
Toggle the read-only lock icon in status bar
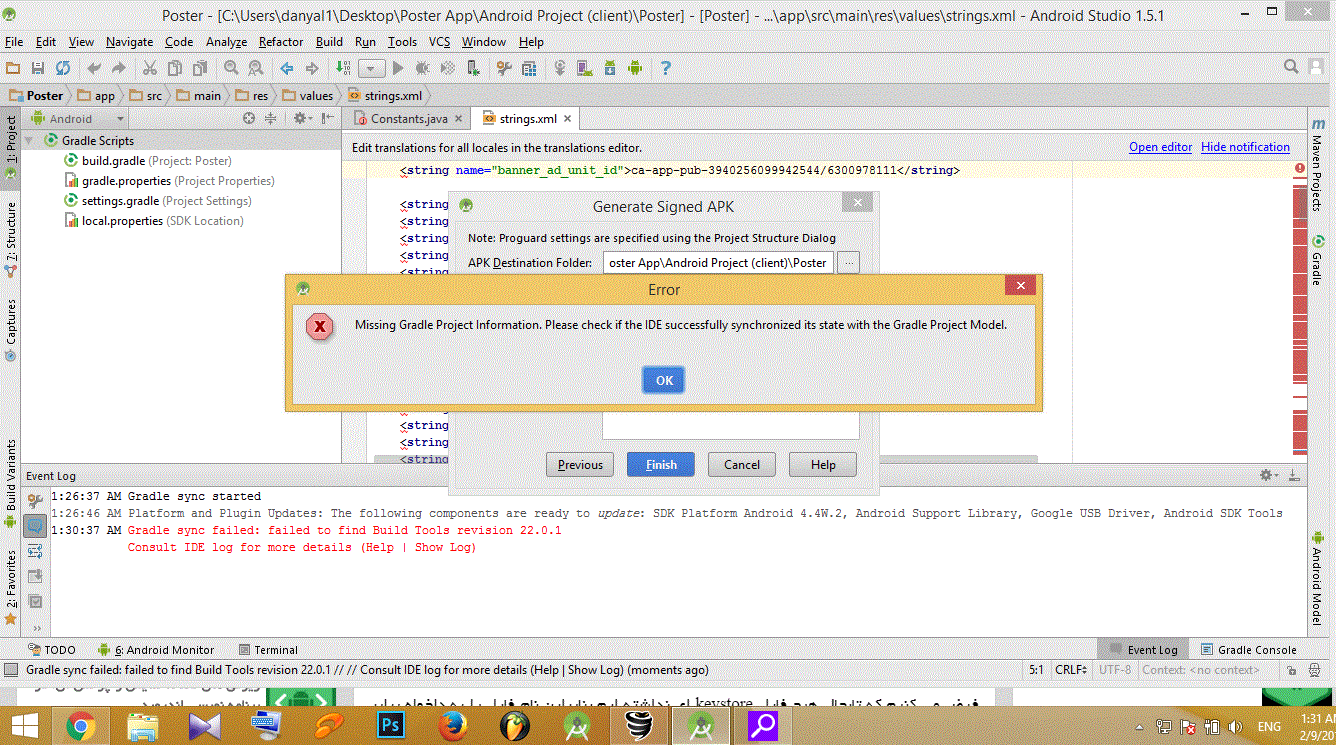pos(1291,670)
